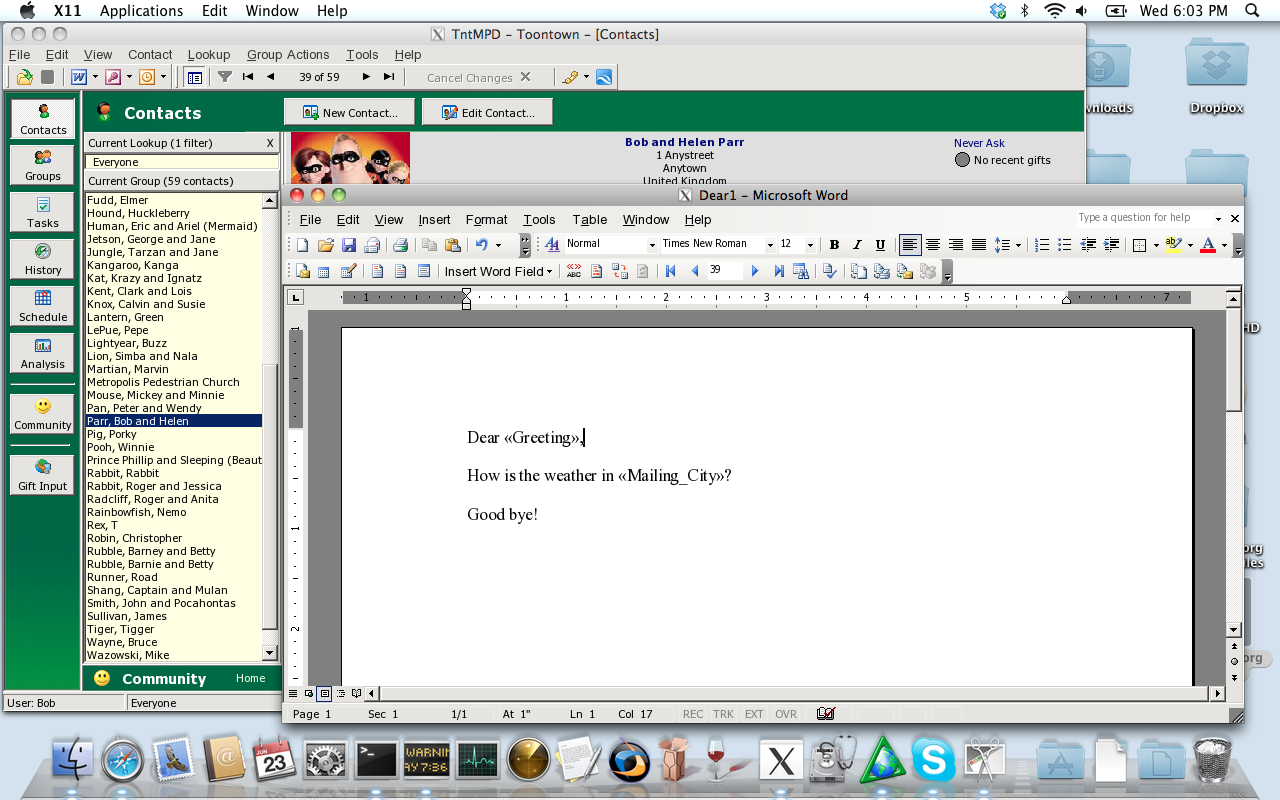The height and width of the screenshot is (800, 1280).
Task: Click the Edit Contact button
Action: pos(487,112)
